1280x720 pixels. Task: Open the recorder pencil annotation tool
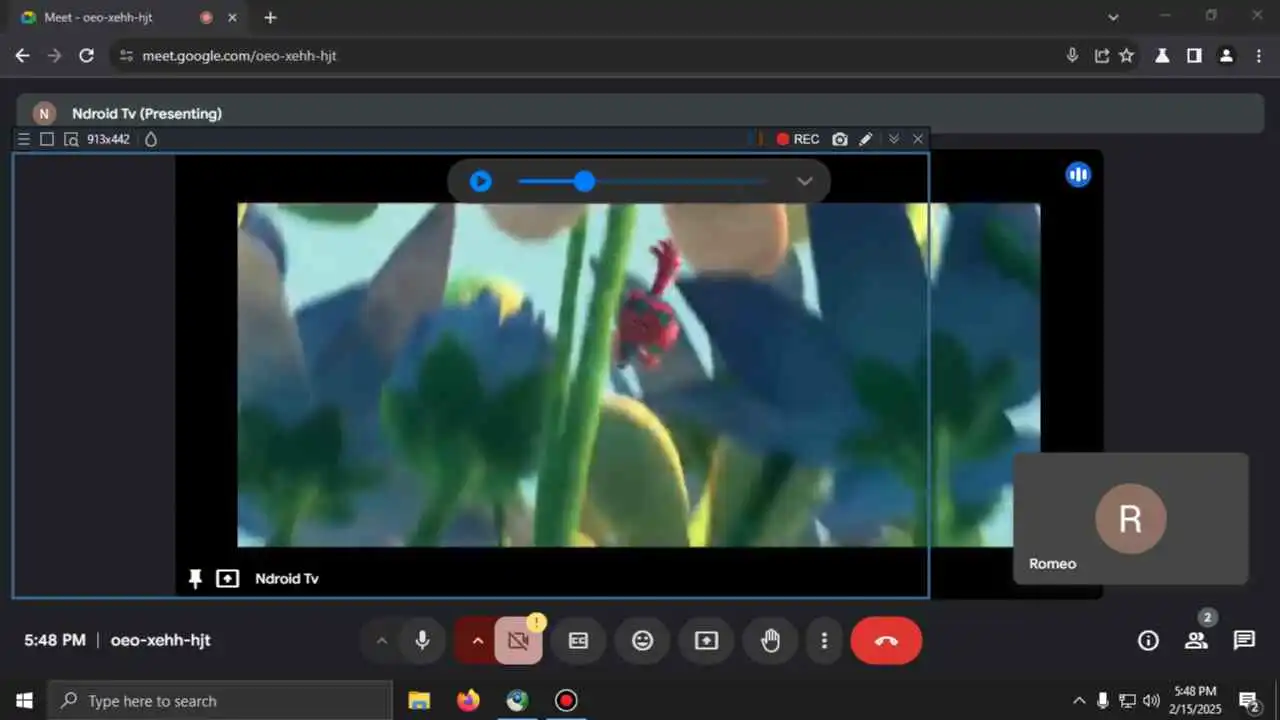[866, 139]
